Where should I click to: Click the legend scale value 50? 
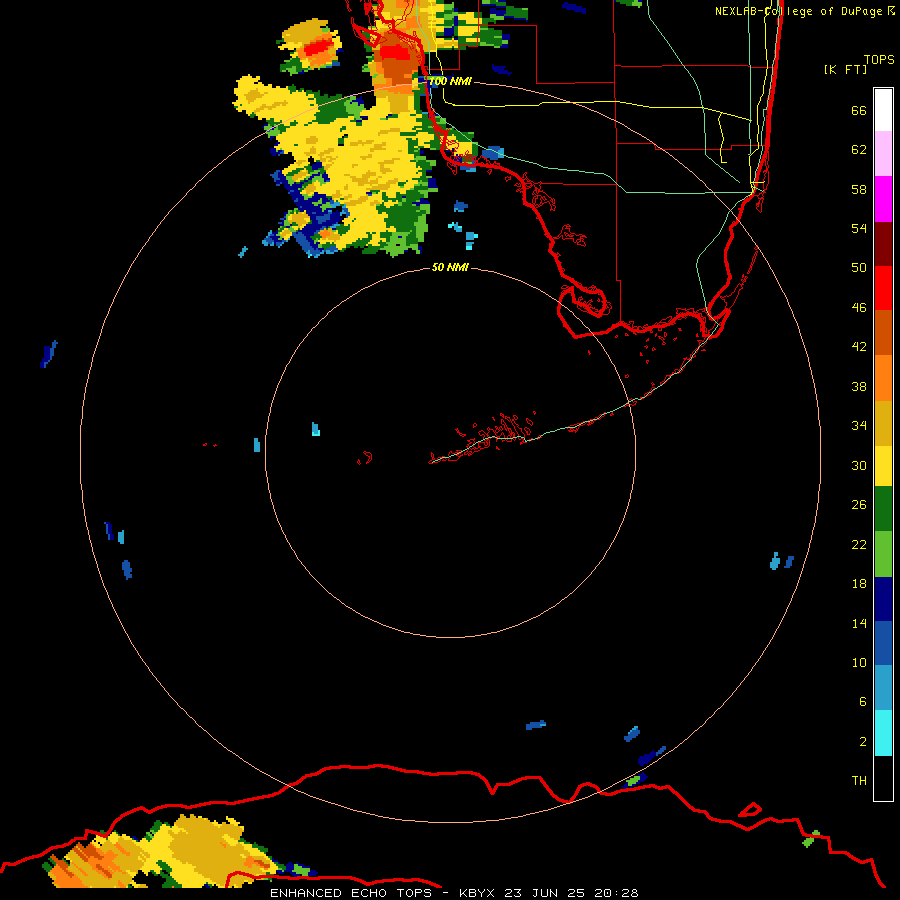859,268
